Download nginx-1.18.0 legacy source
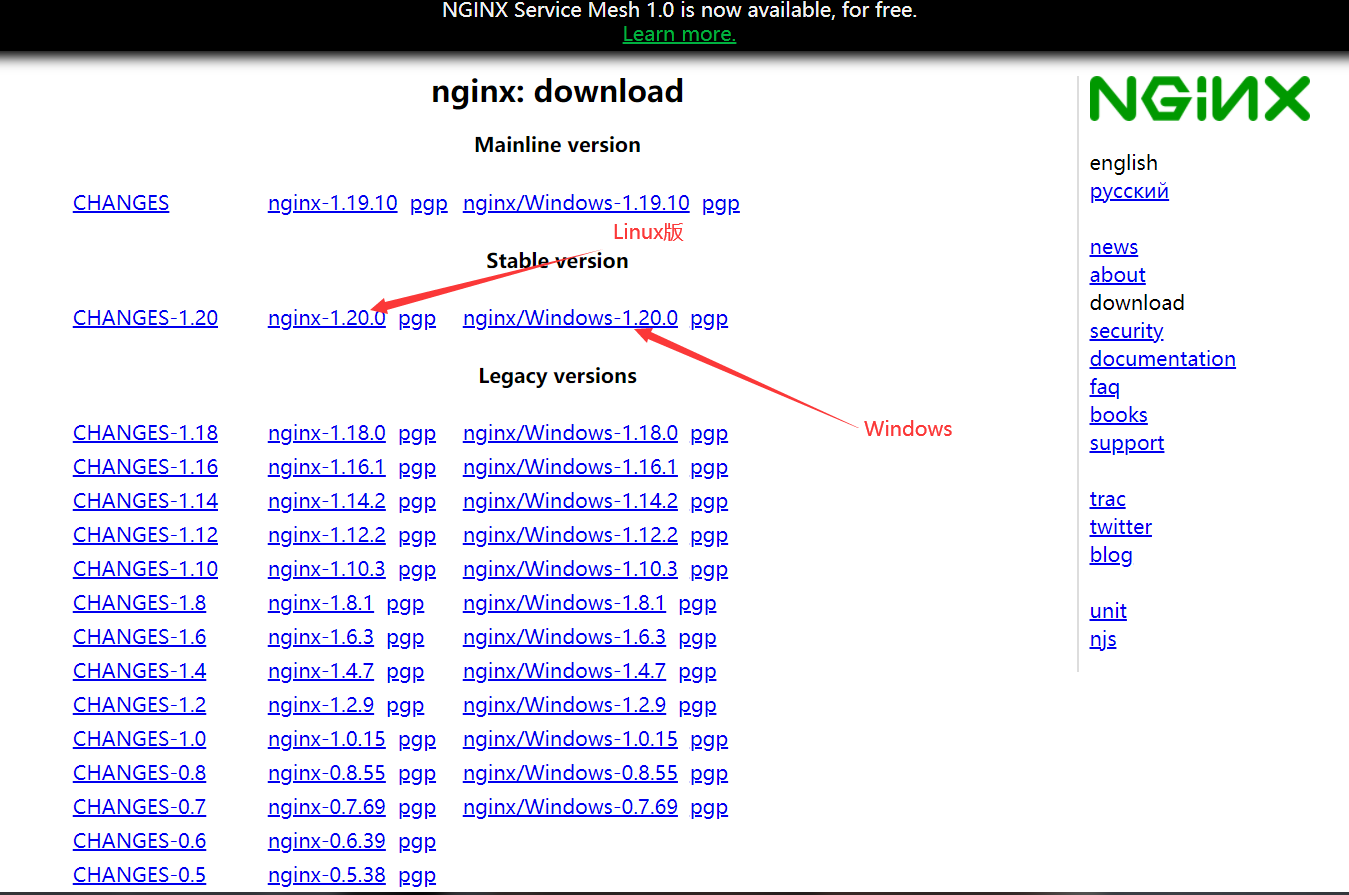 pyautogui.click(x=326, y=433)
